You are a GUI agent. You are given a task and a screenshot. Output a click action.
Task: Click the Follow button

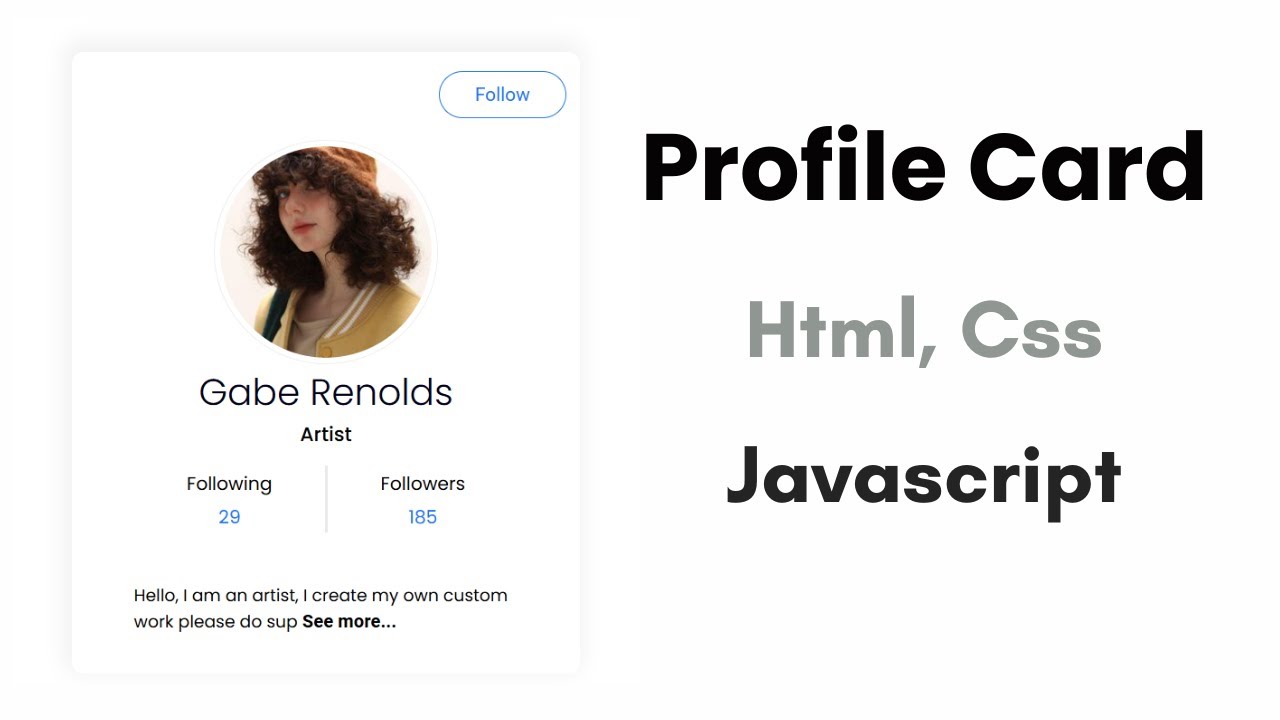[502, 95]
